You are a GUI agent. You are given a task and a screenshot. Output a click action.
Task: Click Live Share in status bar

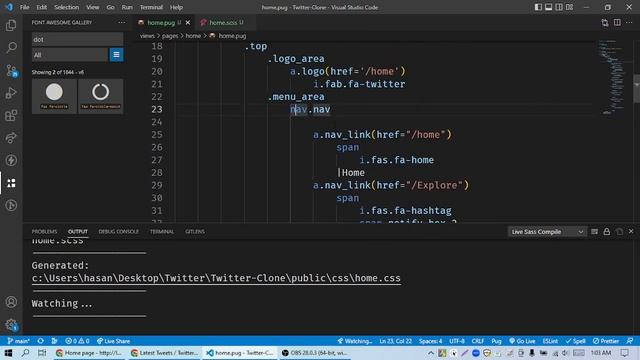113,341
